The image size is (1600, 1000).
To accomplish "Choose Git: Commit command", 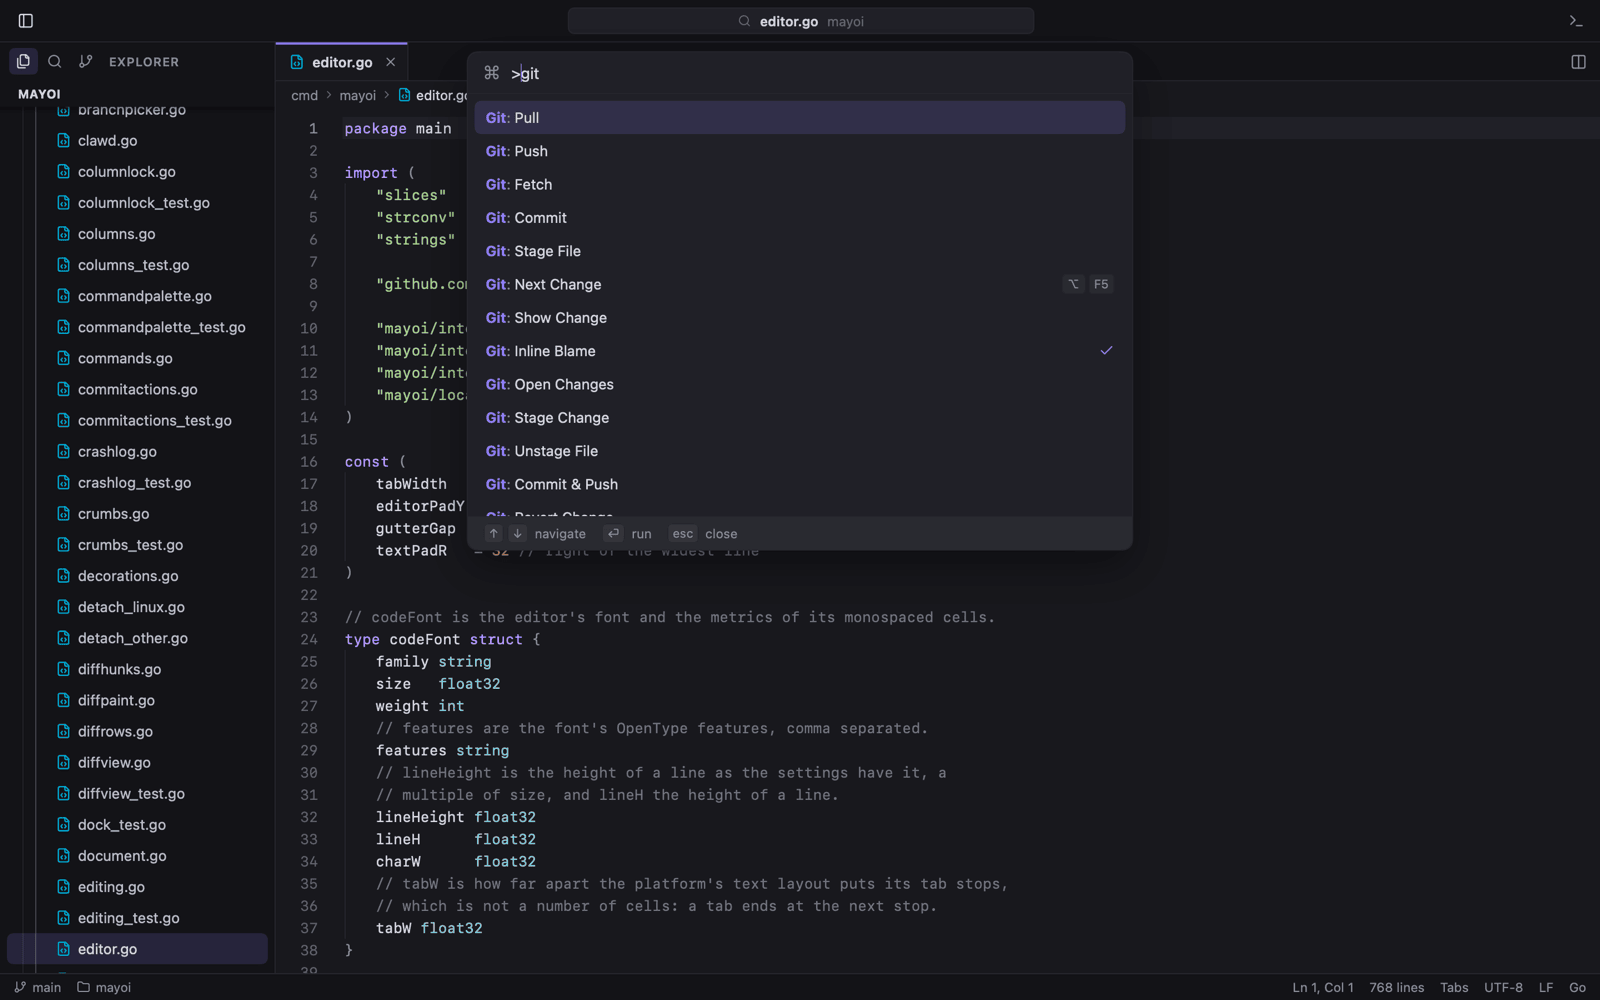I will click(x=800, y=218).
